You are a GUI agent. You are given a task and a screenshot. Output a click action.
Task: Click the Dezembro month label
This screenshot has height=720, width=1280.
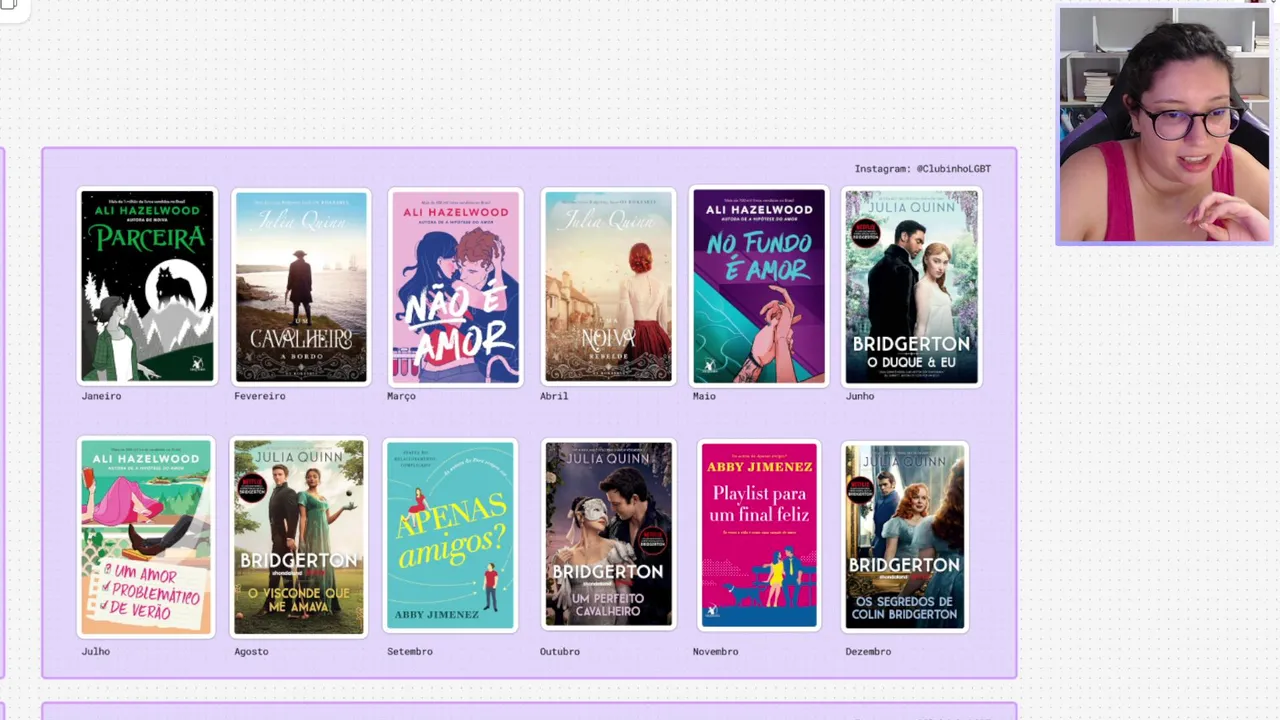(868, 651)
